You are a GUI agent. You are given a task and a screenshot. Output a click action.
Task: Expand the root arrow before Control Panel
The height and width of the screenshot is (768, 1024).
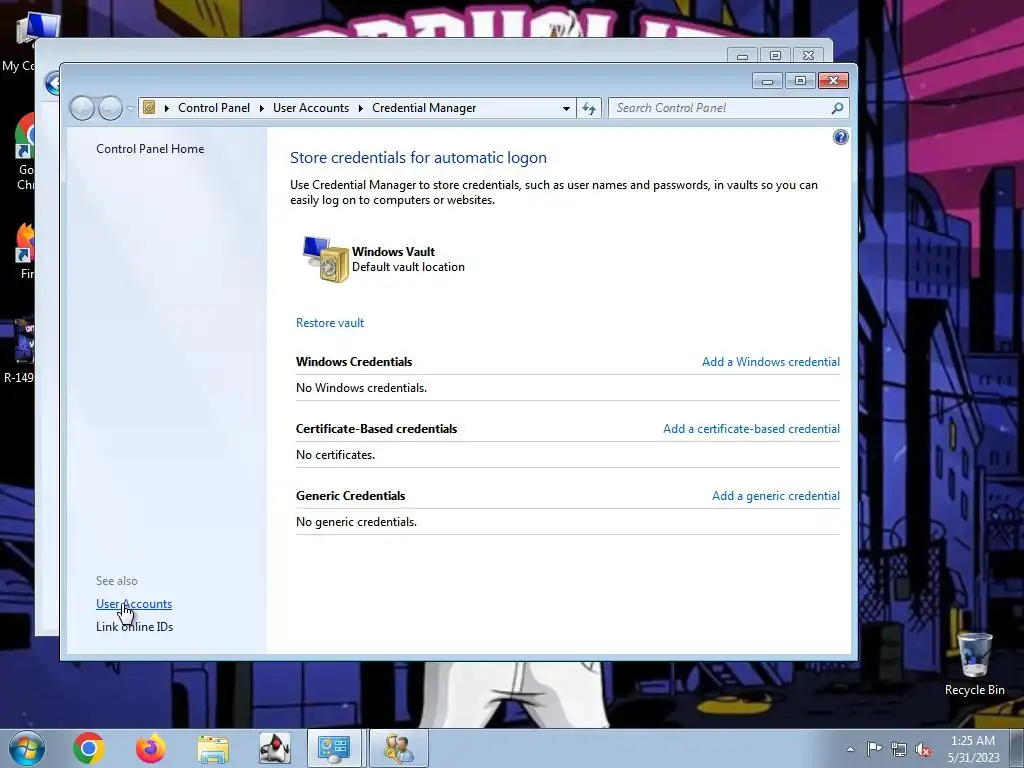point(167,108)
